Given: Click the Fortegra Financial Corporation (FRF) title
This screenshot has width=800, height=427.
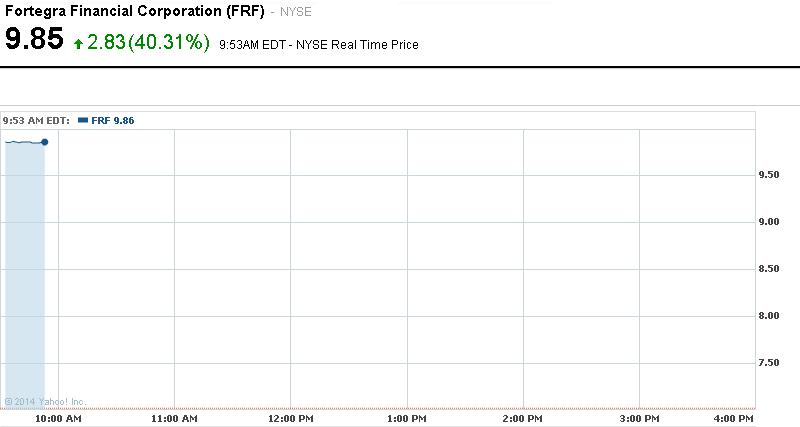Looking at the screenshot, I should coord(134,12).
